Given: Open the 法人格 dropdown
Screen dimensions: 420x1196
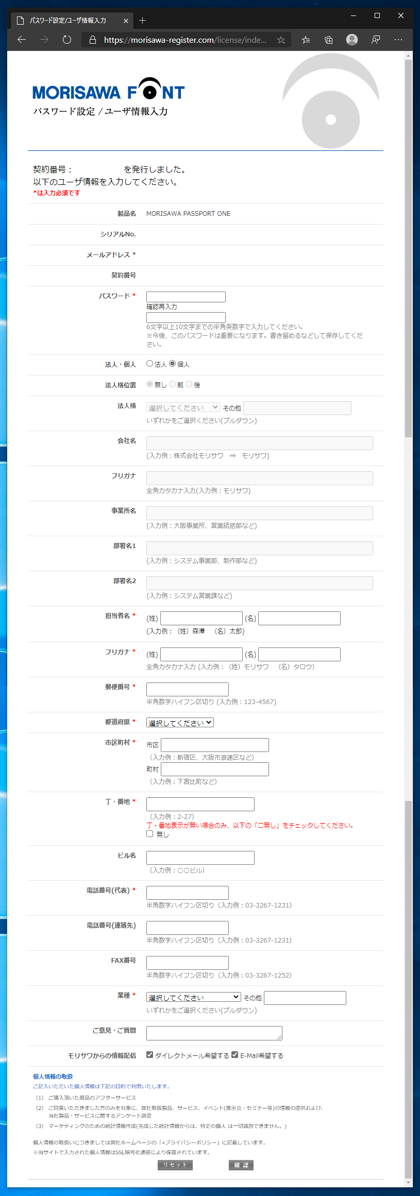Looking at the screenshot, I should 183,408.
